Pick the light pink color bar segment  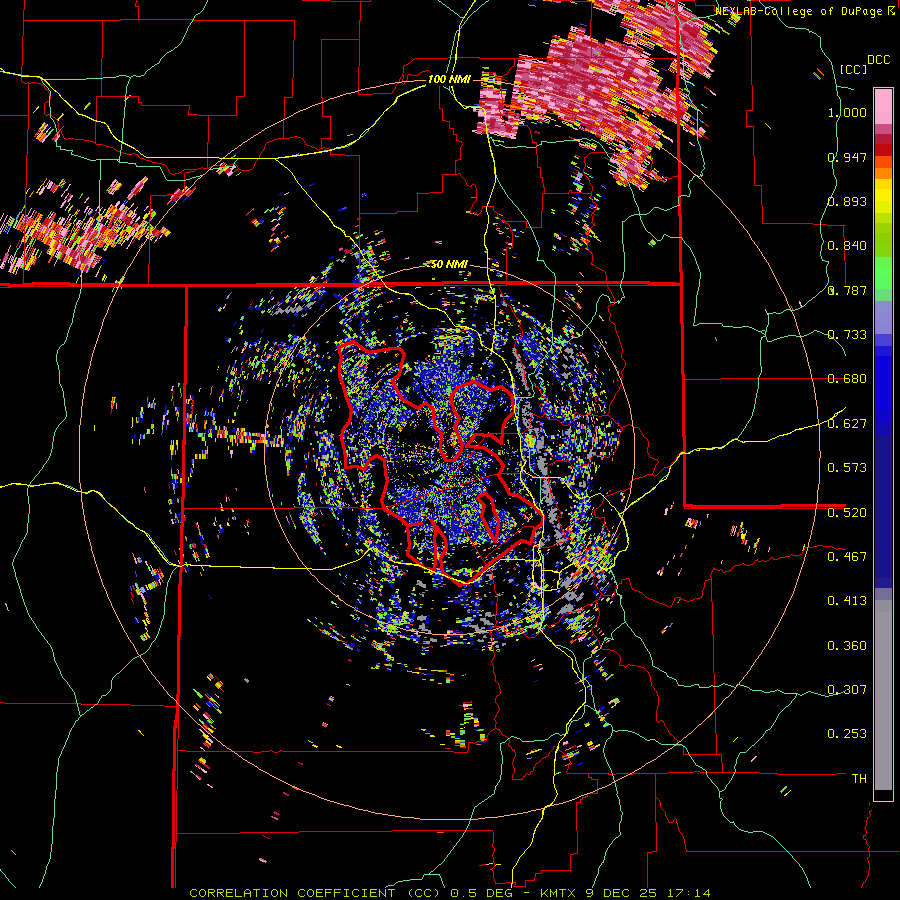[x=883, y=106]
